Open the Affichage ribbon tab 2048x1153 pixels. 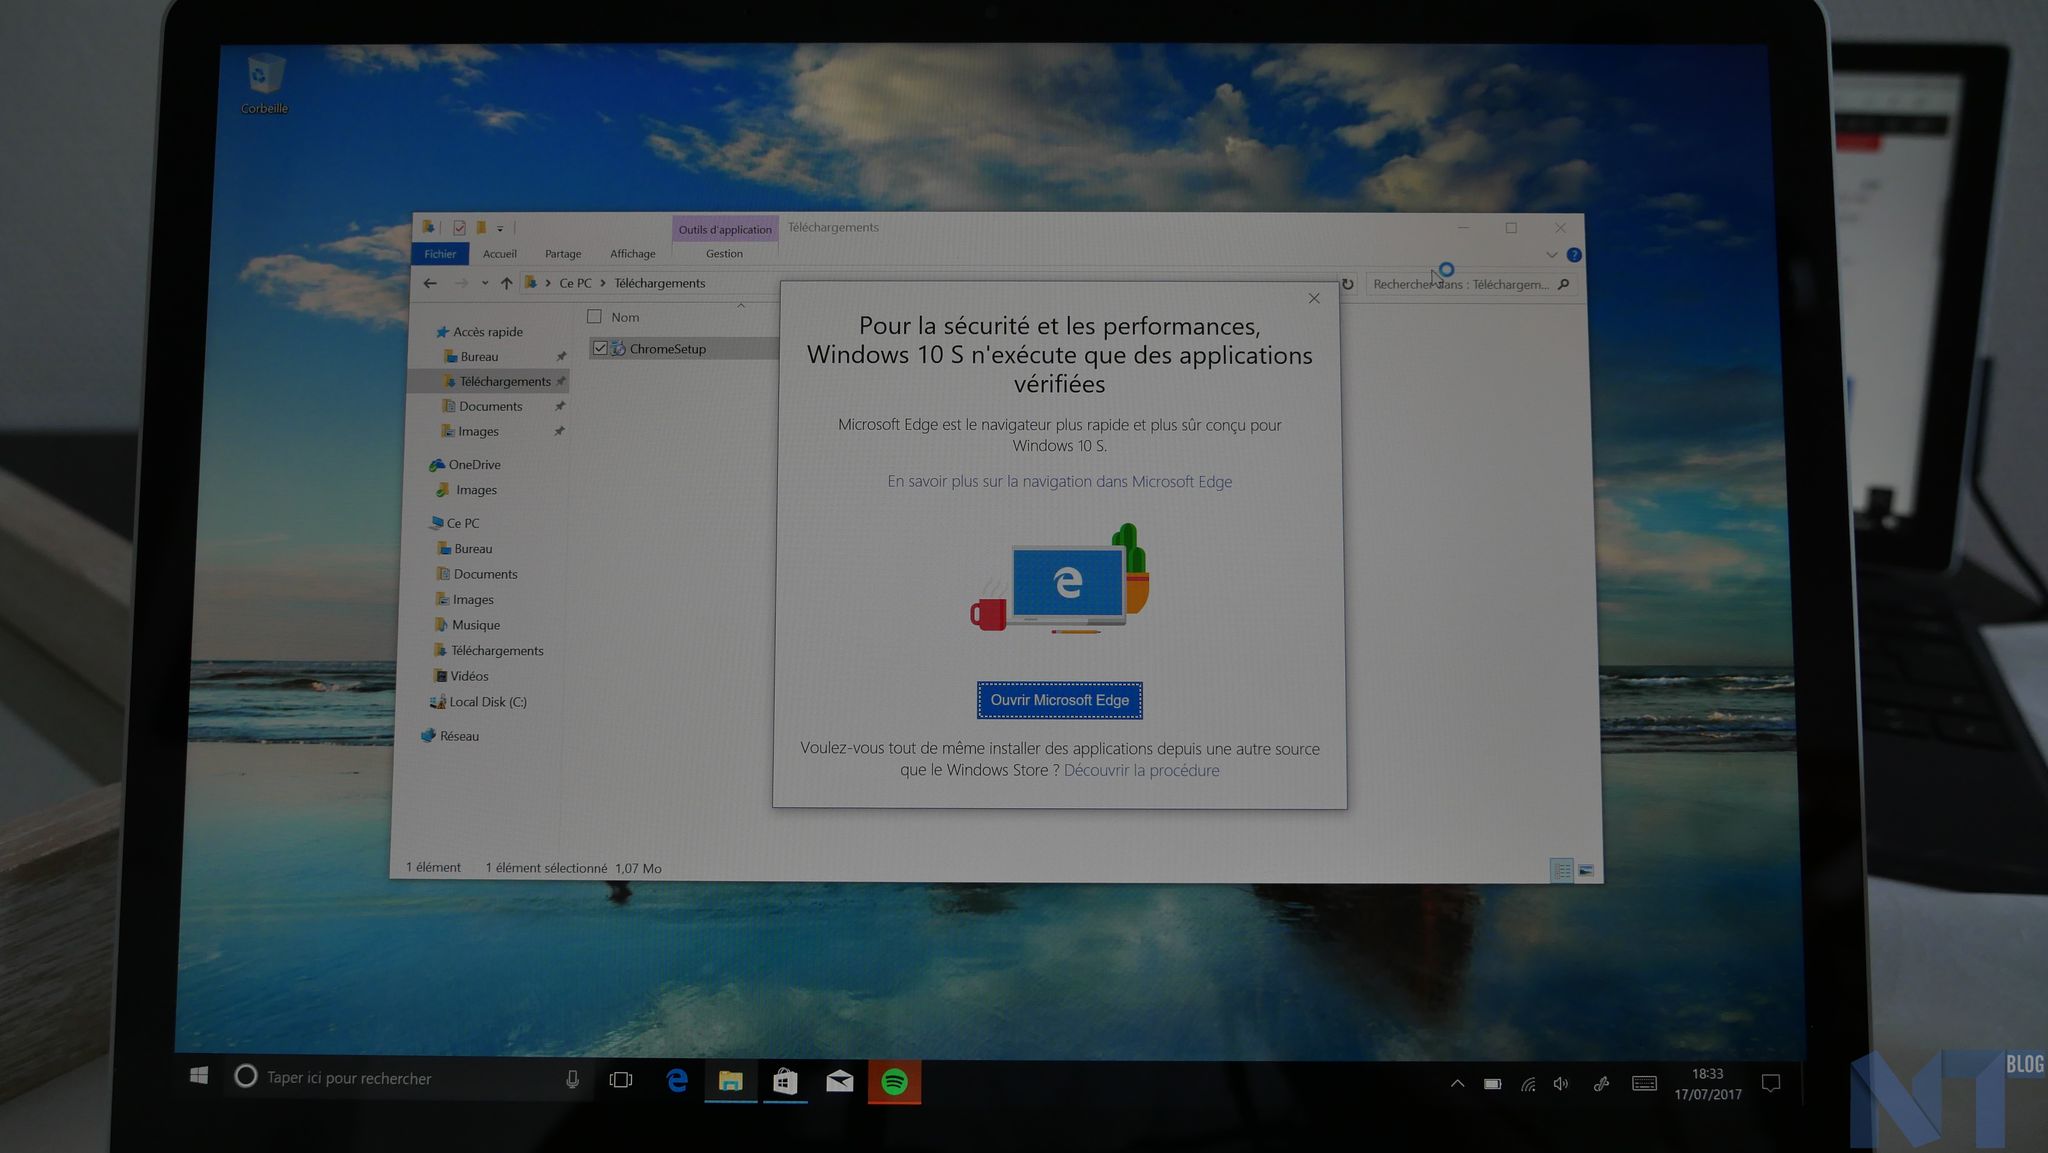click(x=632, y=254)
